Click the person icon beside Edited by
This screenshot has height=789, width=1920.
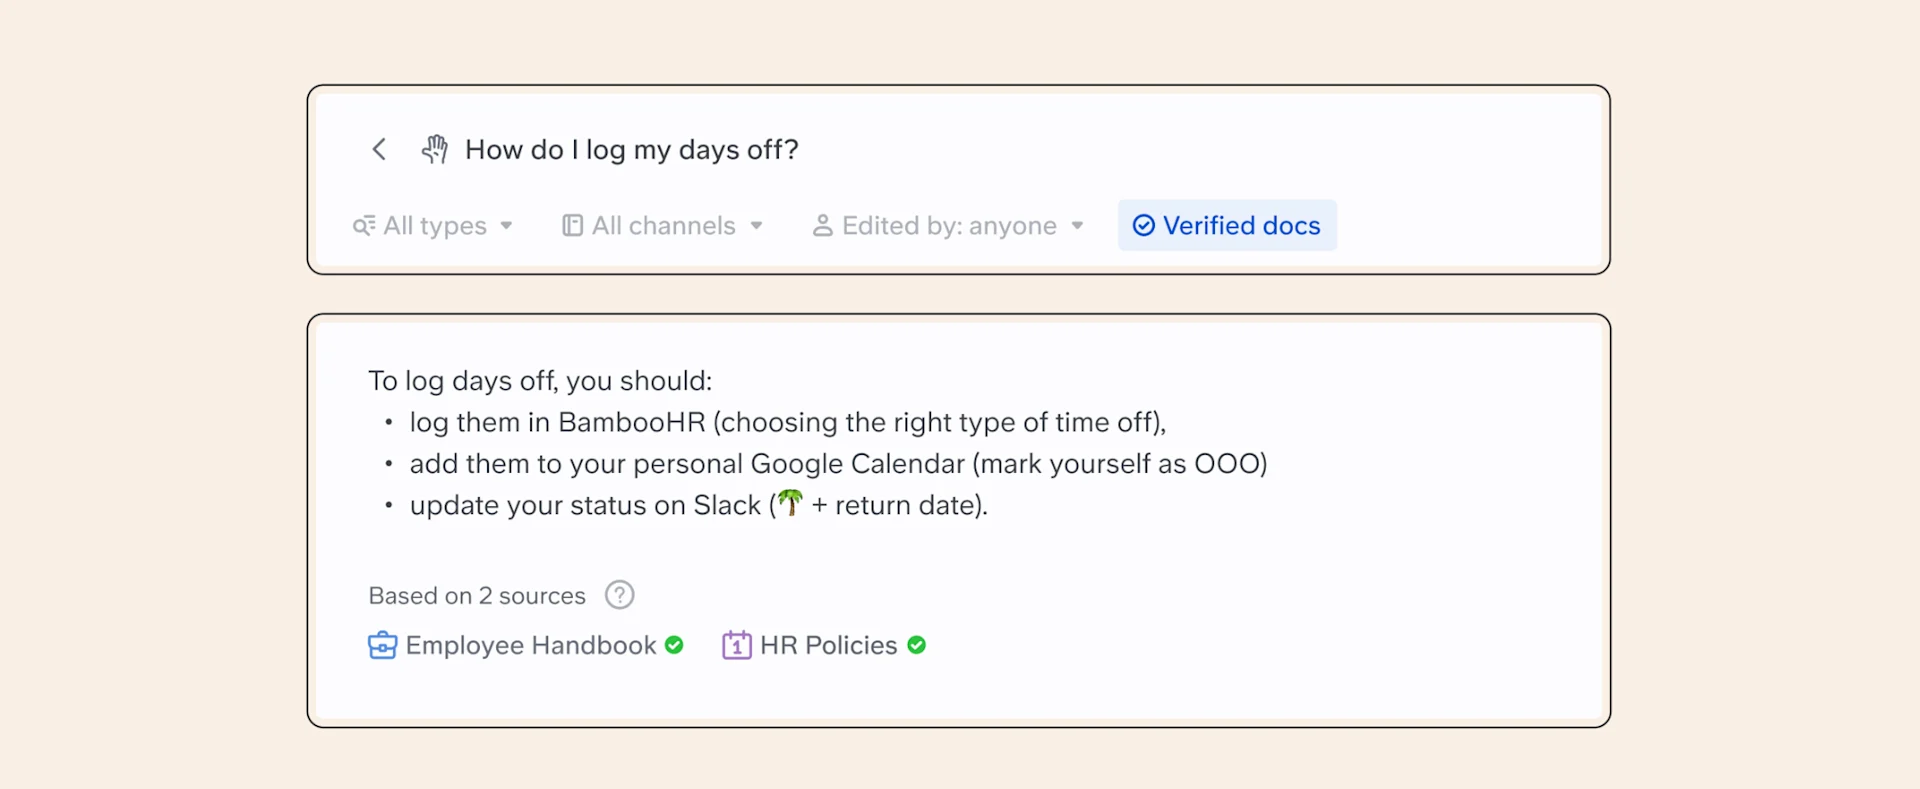tap(823, 225)
